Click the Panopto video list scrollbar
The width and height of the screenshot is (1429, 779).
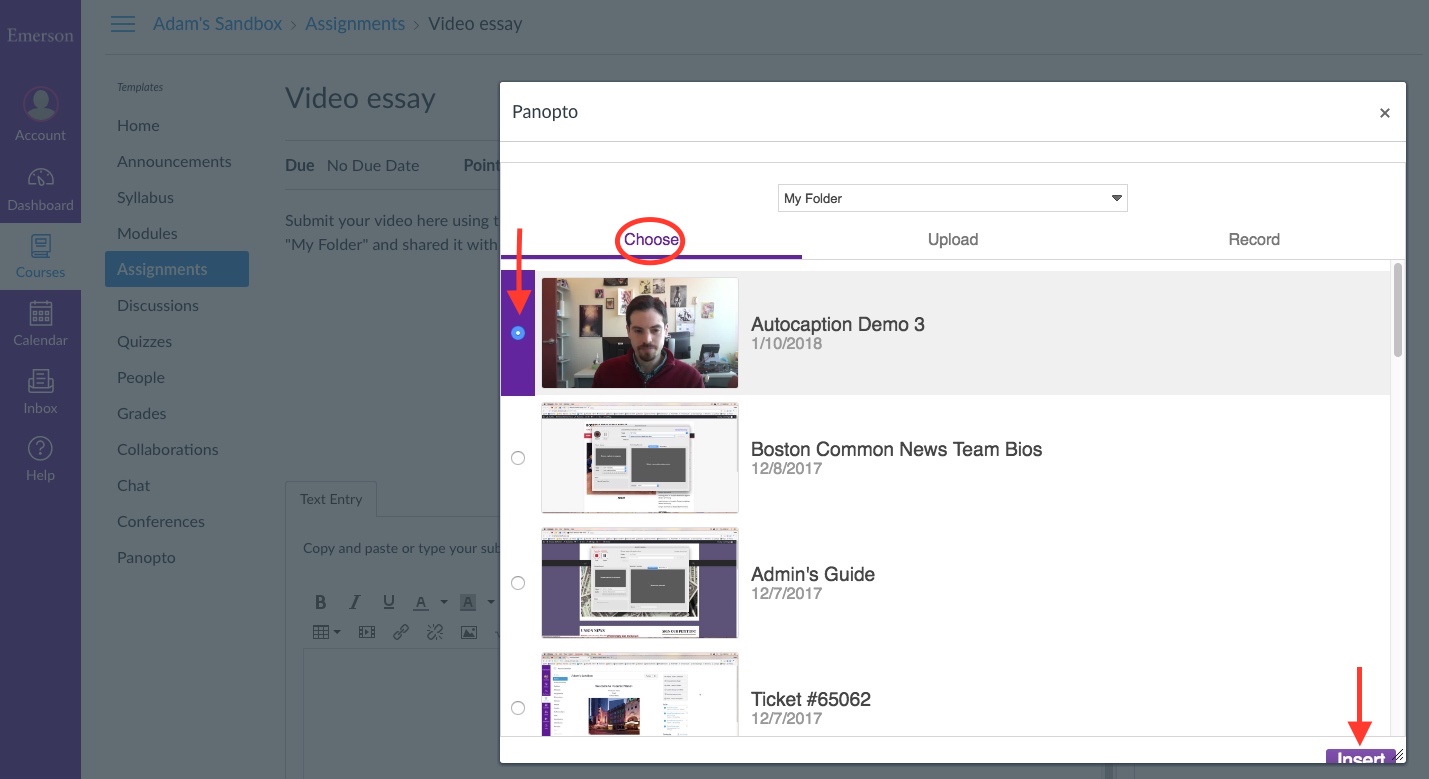[x=1397, y=308]
